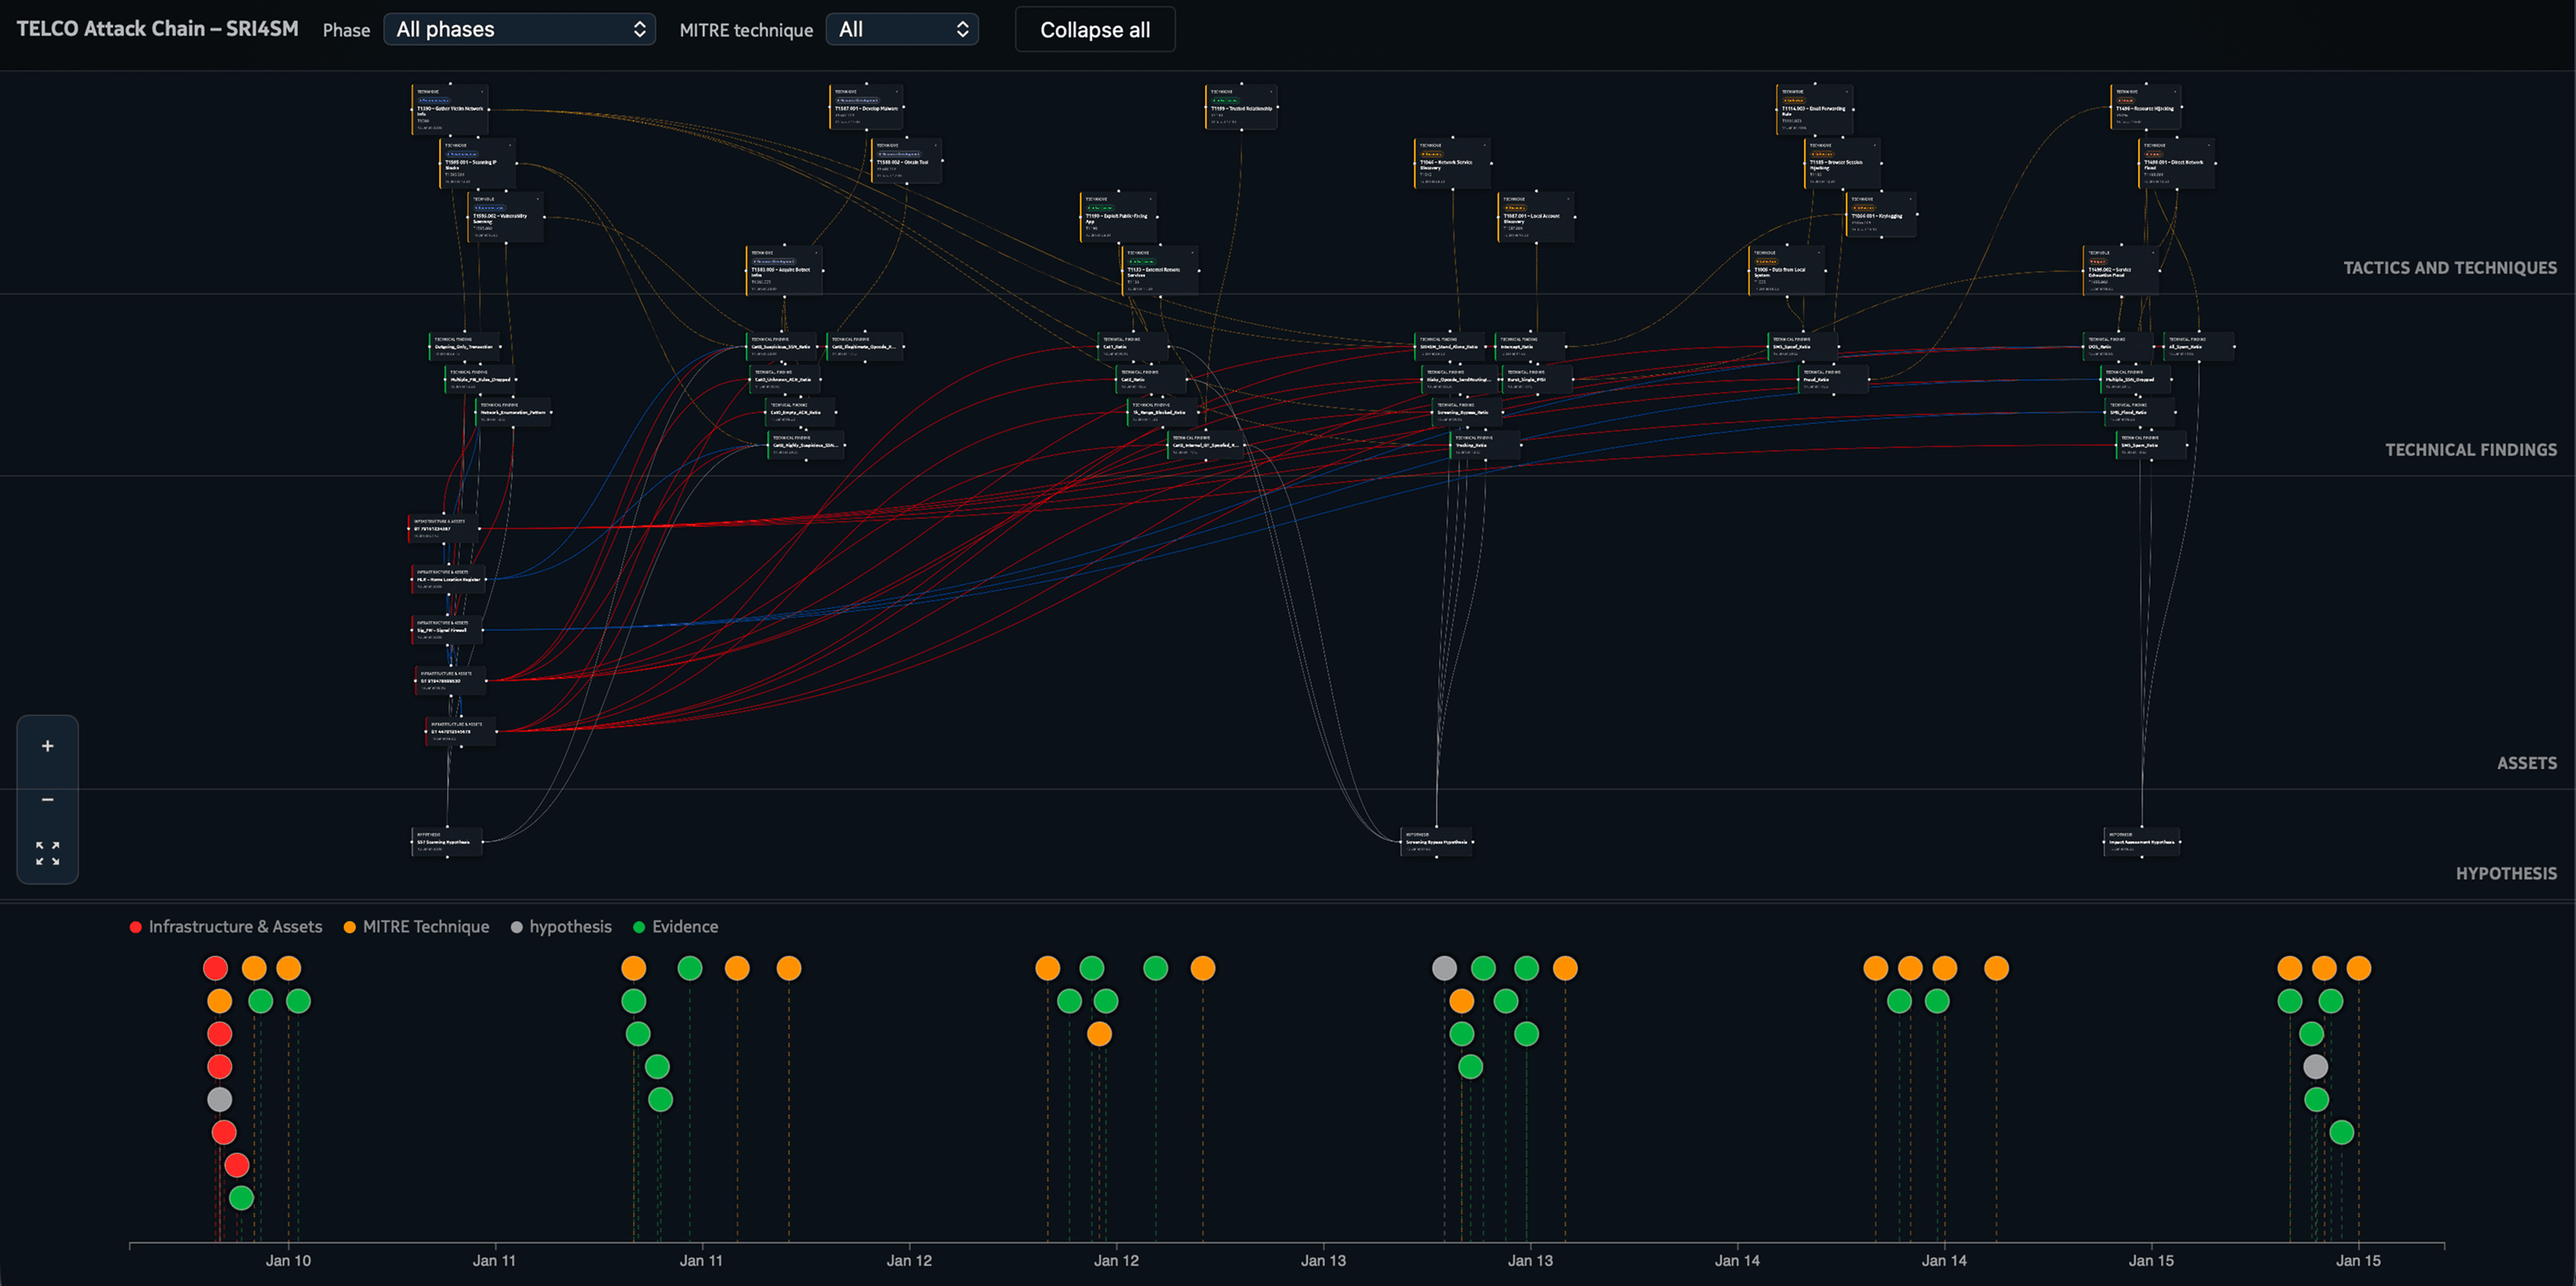2576x1286 pixels.
Task: Click the Screening Bypass Hypothesis node
Action: coord(1437,841)
